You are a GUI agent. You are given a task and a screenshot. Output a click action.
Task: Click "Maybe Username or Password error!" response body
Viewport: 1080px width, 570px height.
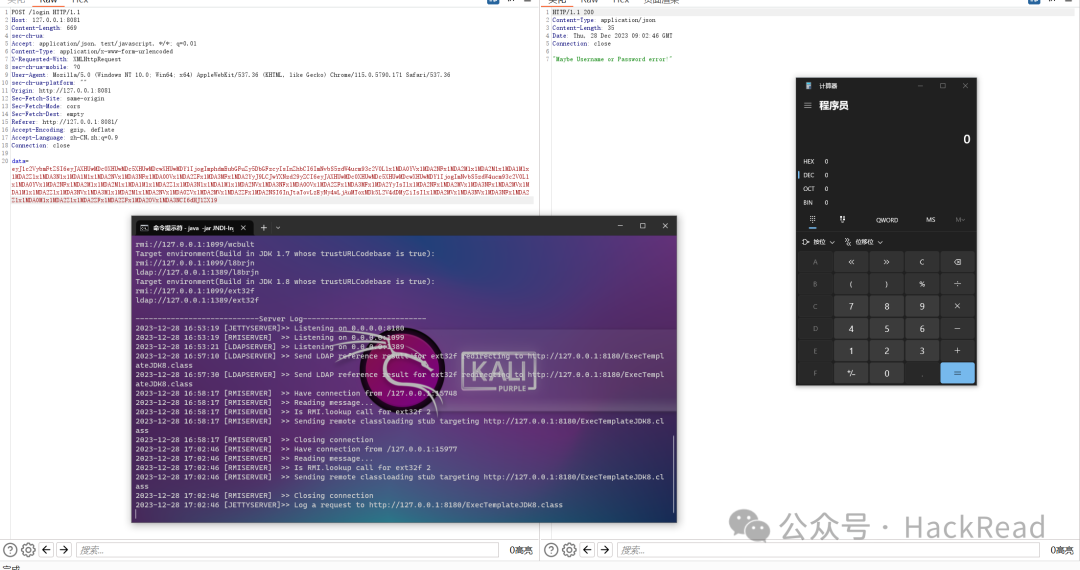(612, 59)
